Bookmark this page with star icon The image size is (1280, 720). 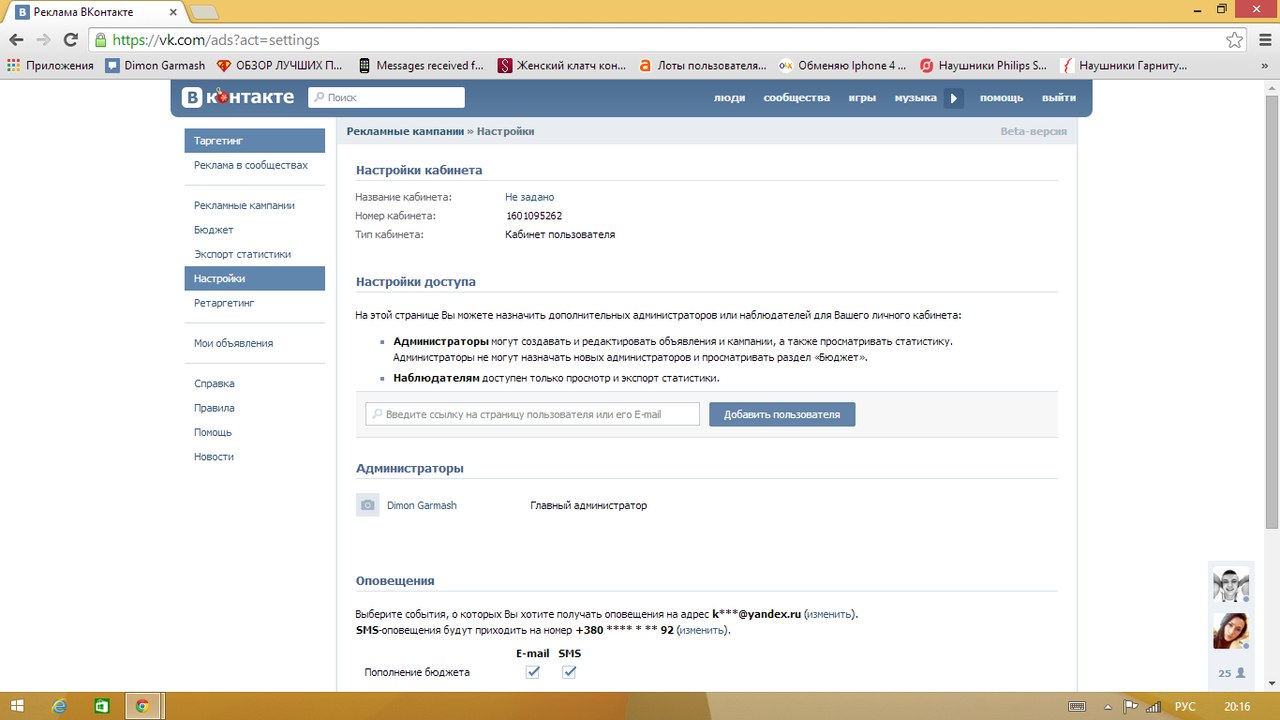[x=1235, y=40]
